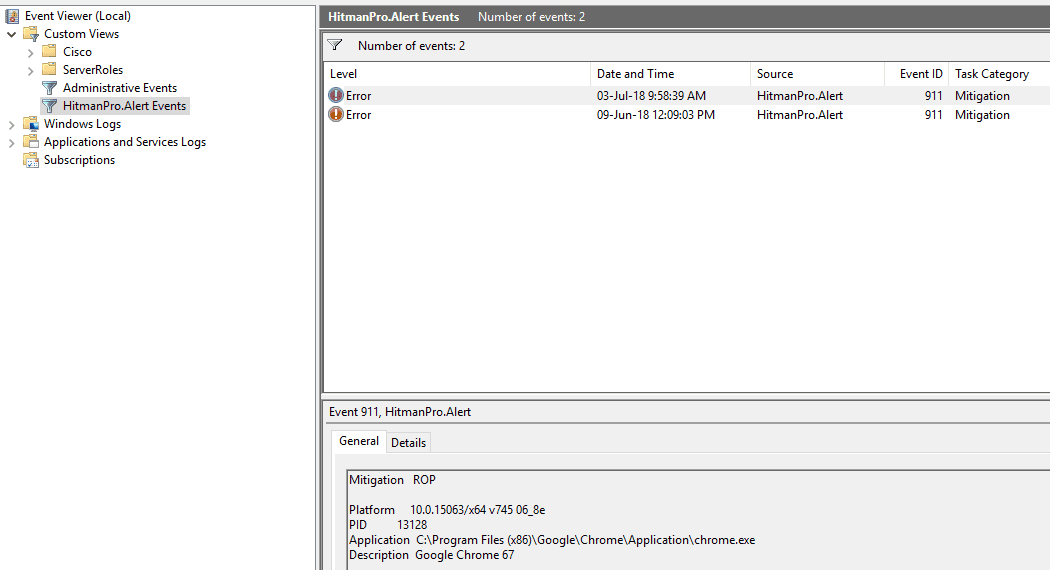Sort events by the Level column
This screenshot has width=1050, height=570.
(457, 74)
